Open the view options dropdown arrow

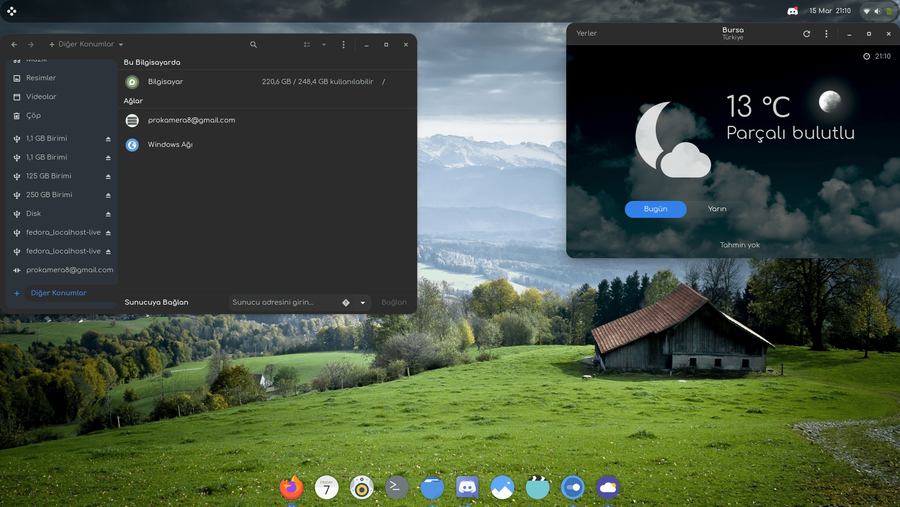324,45
